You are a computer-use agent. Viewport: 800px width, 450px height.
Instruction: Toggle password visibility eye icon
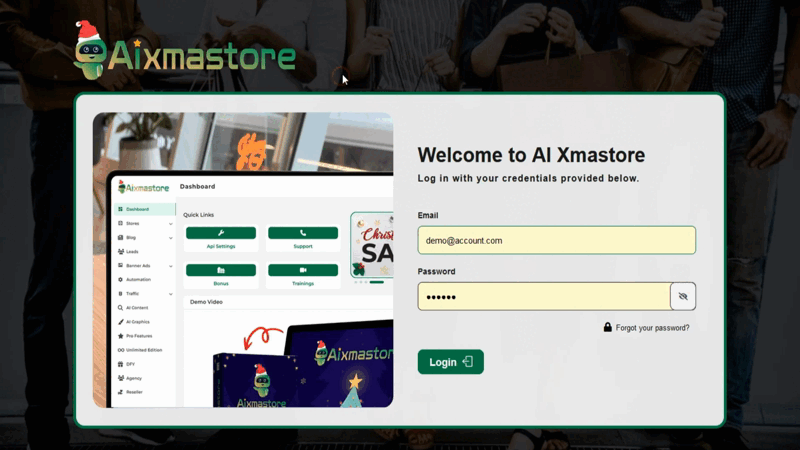(683, 296)
